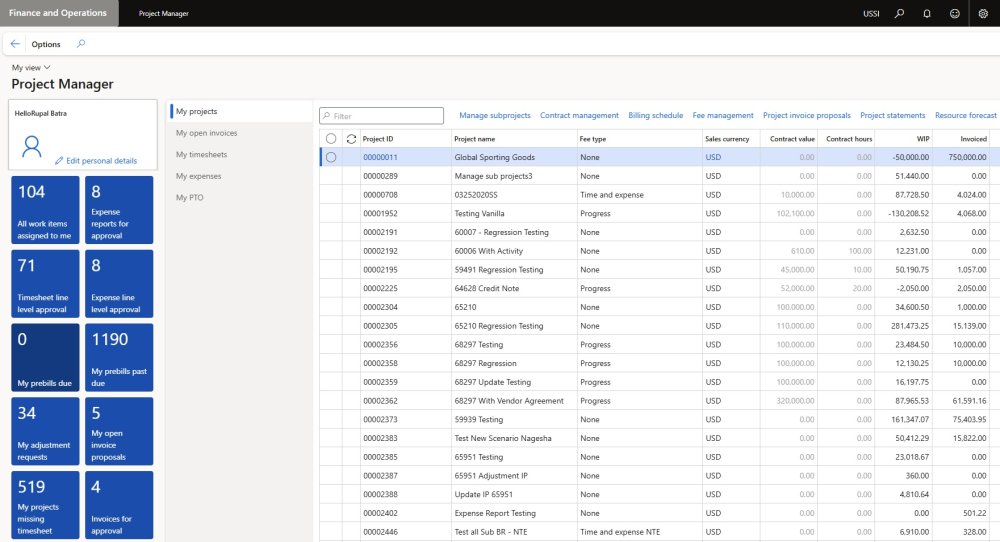Screen dimensions: 1000x542
Task: Click the grid refresh icon
Action: (x=350, y=139)
